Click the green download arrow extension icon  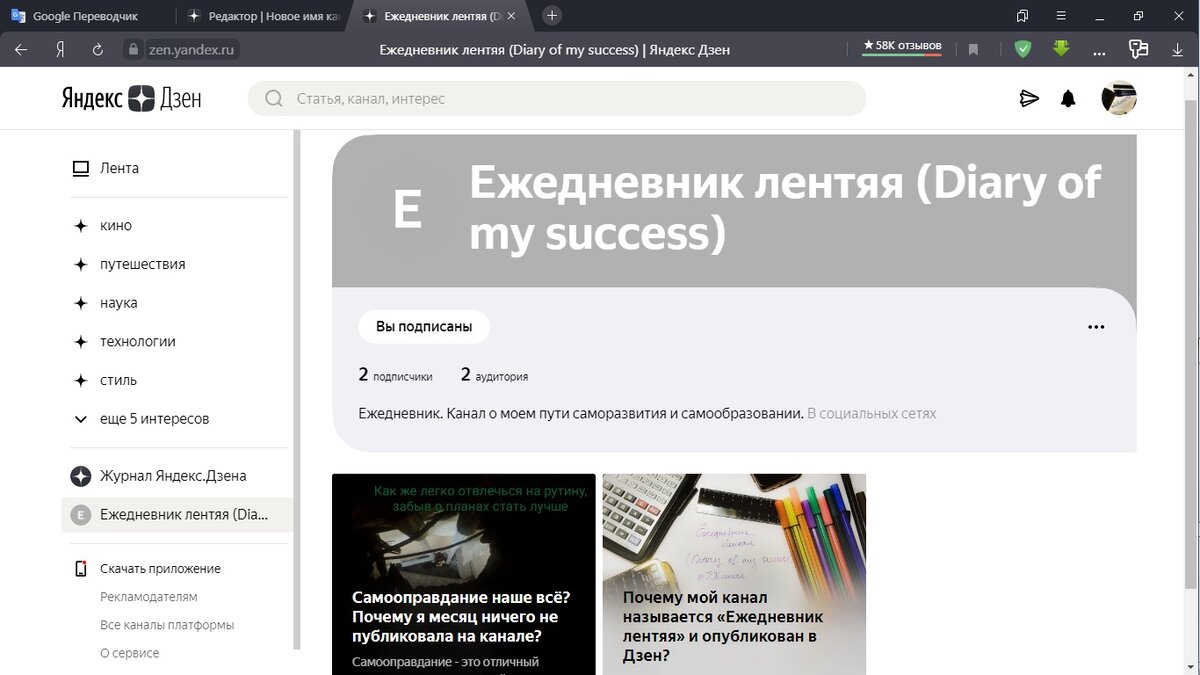tap(1061, 48)
